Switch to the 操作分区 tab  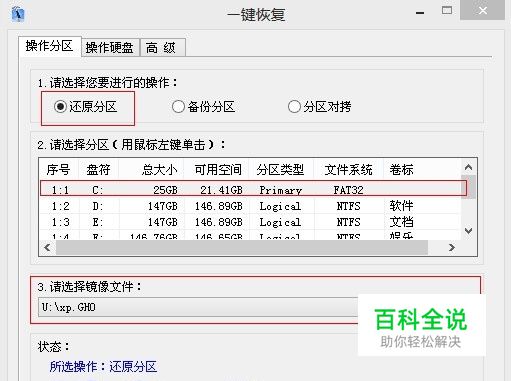pyautogui.click(x=49, y=46)
